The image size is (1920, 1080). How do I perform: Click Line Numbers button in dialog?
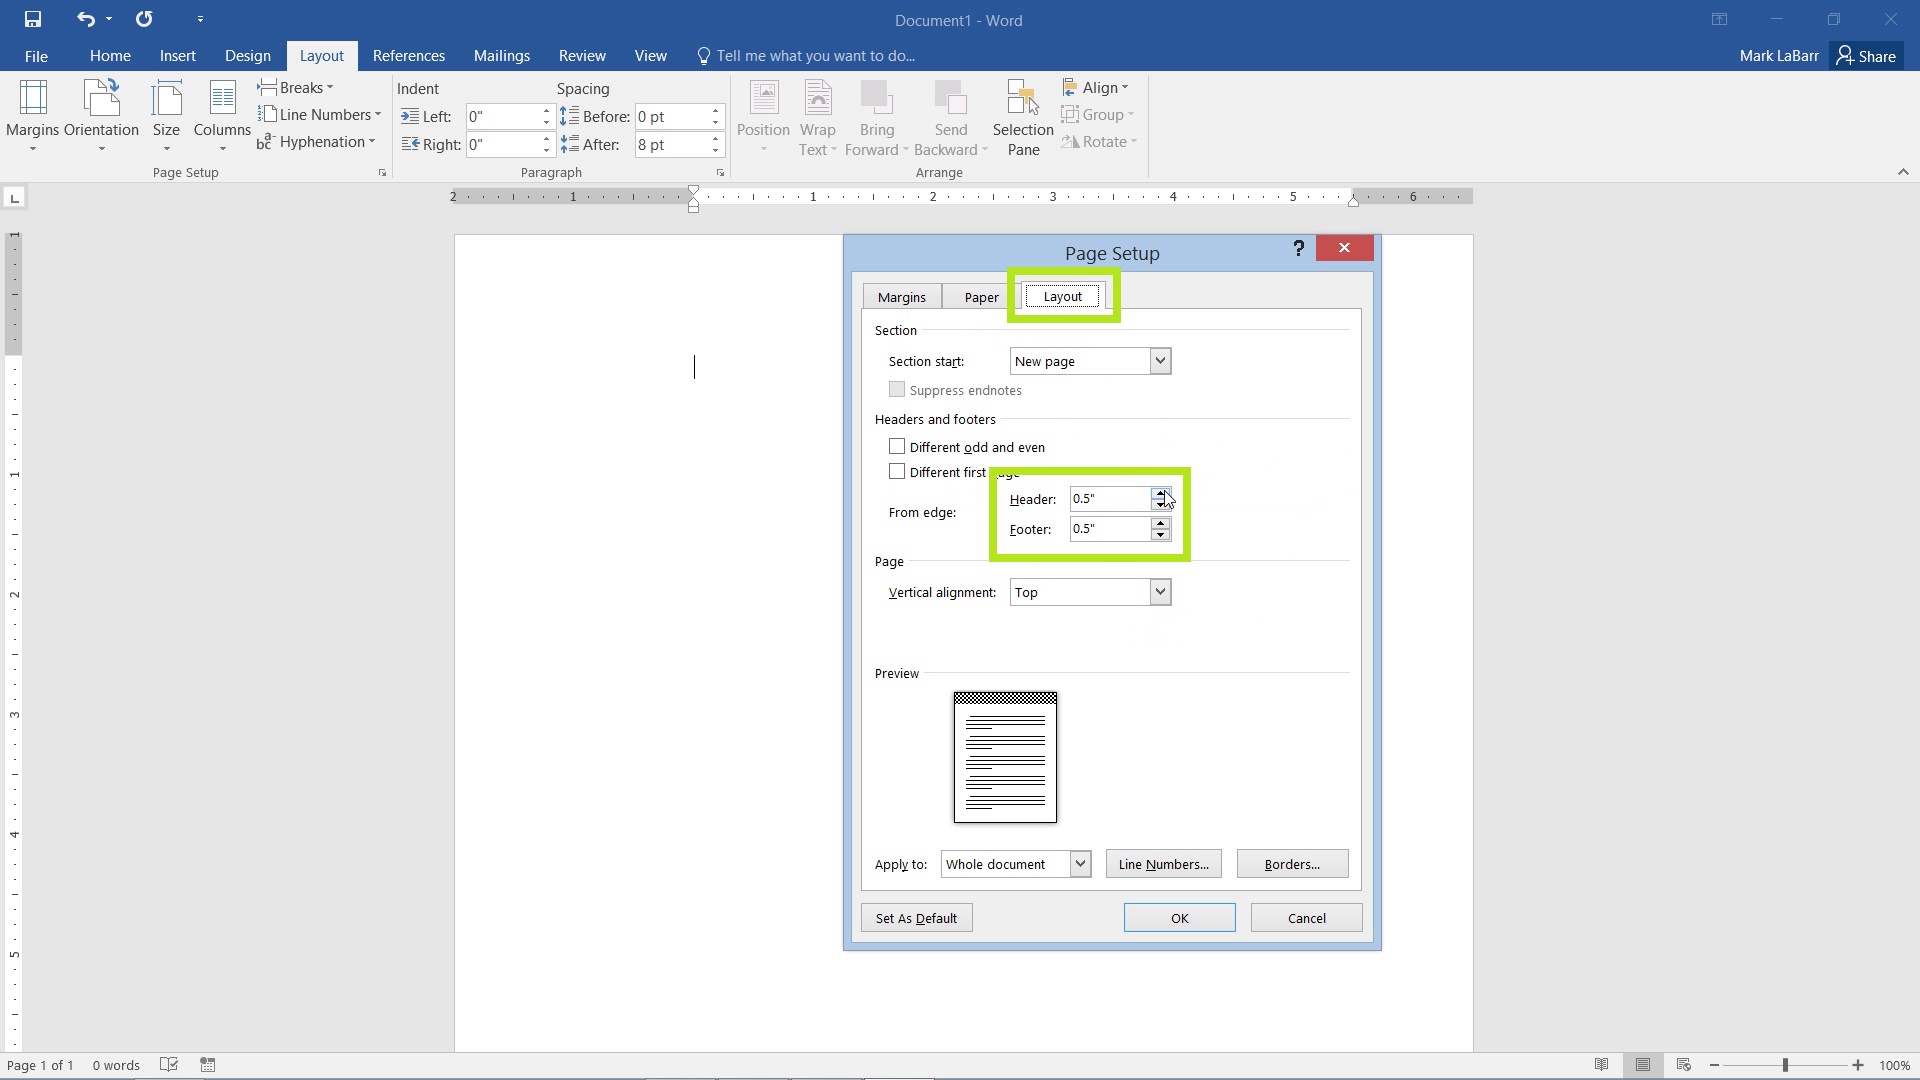(1163, 864)
